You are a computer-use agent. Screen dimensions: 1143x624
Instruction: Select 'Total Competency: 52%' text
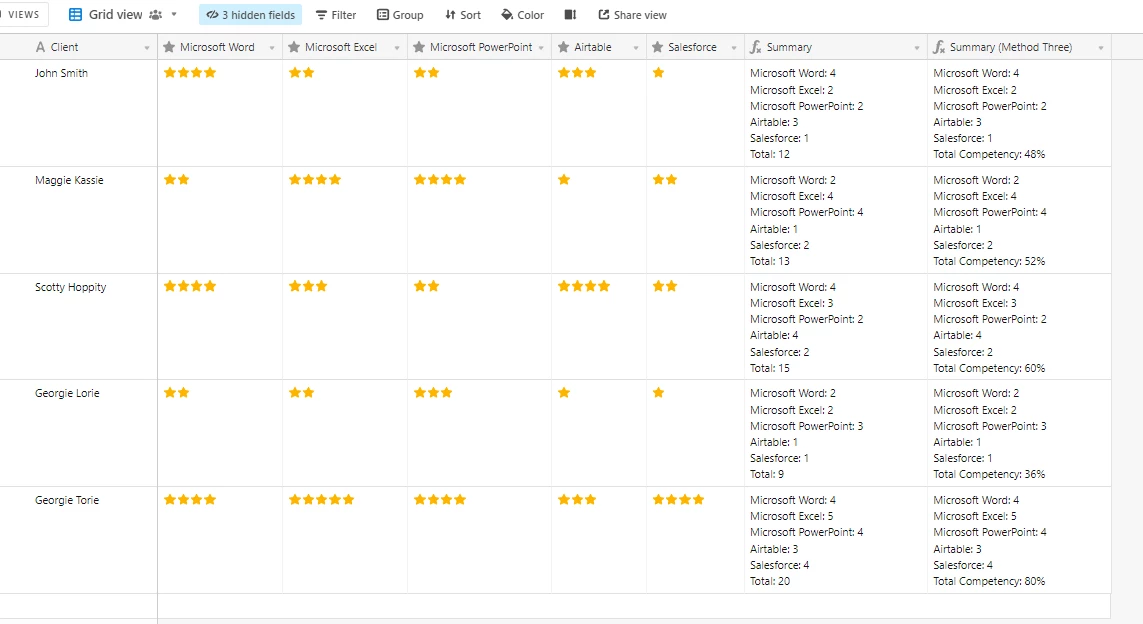click(989, 261)
